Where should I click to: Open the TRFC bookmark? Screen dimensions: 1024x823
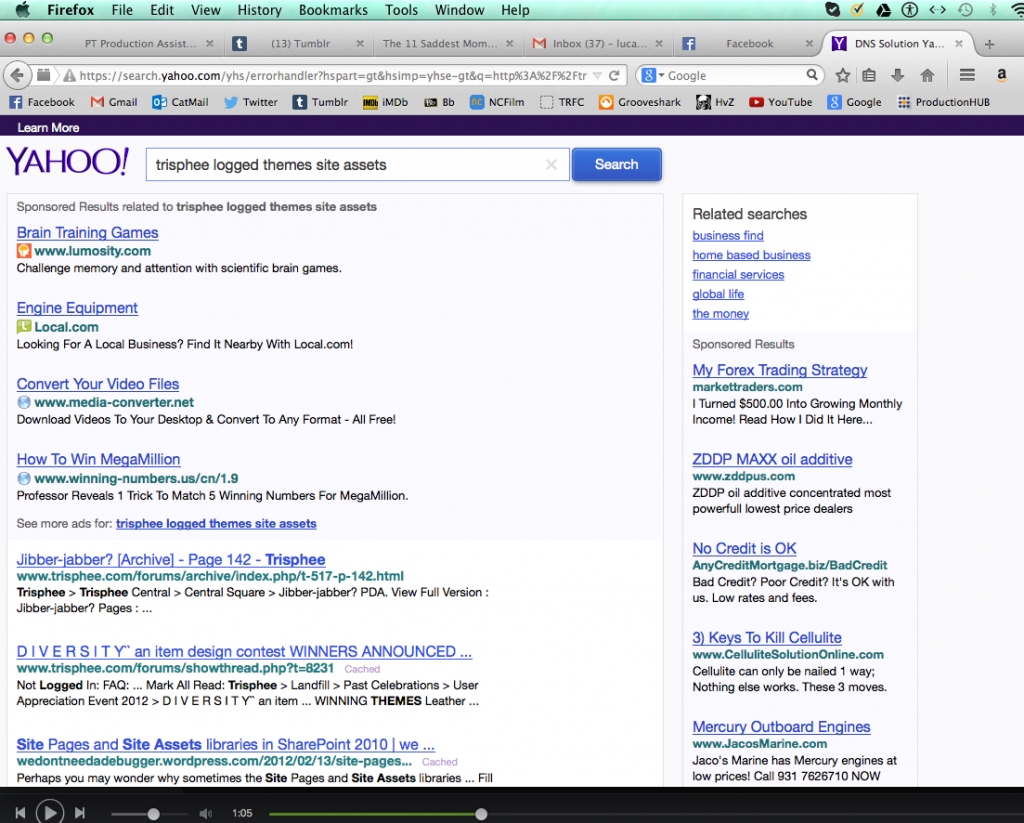click(x=562, y=102)
